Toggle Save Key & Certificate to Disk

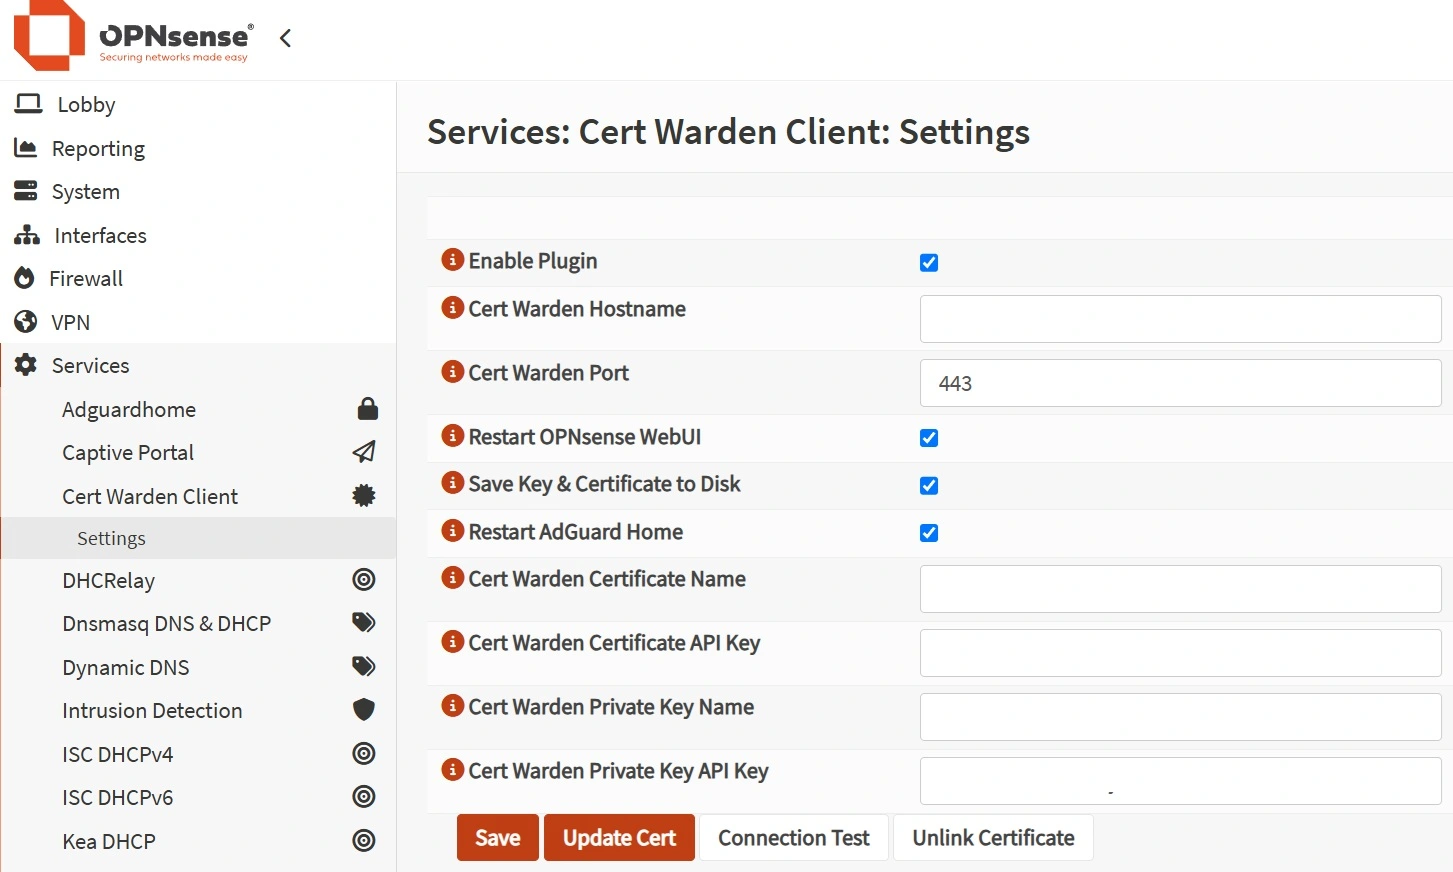tap(929, 485)
